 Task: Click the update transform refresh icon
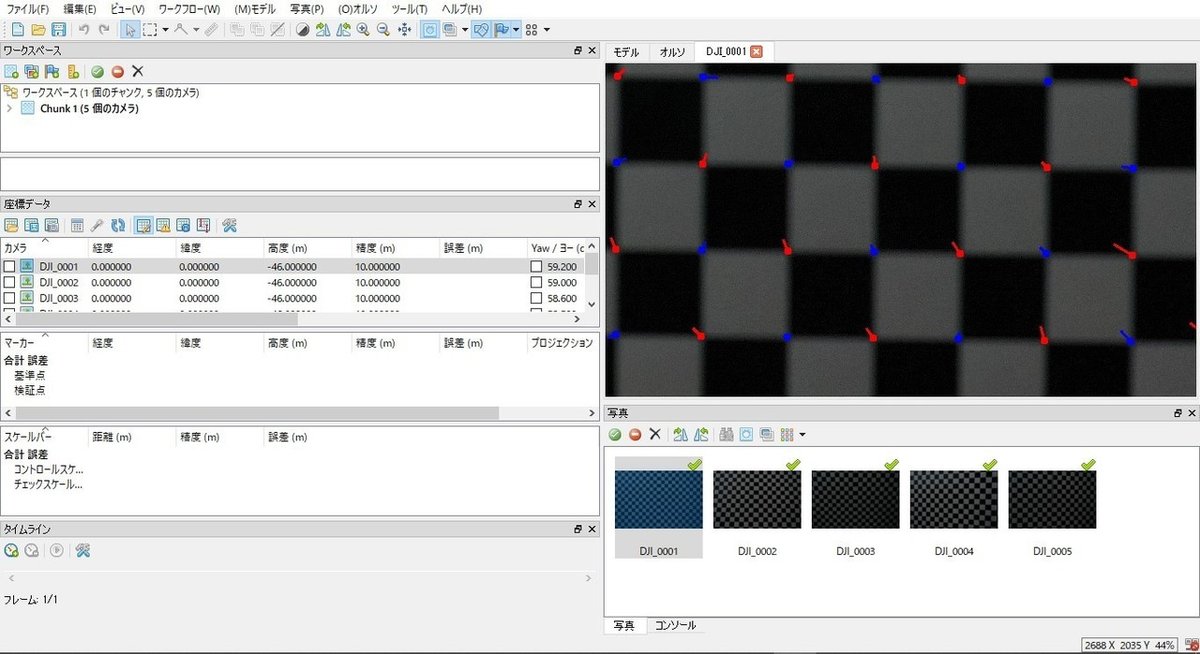click(x=118, y=225)
